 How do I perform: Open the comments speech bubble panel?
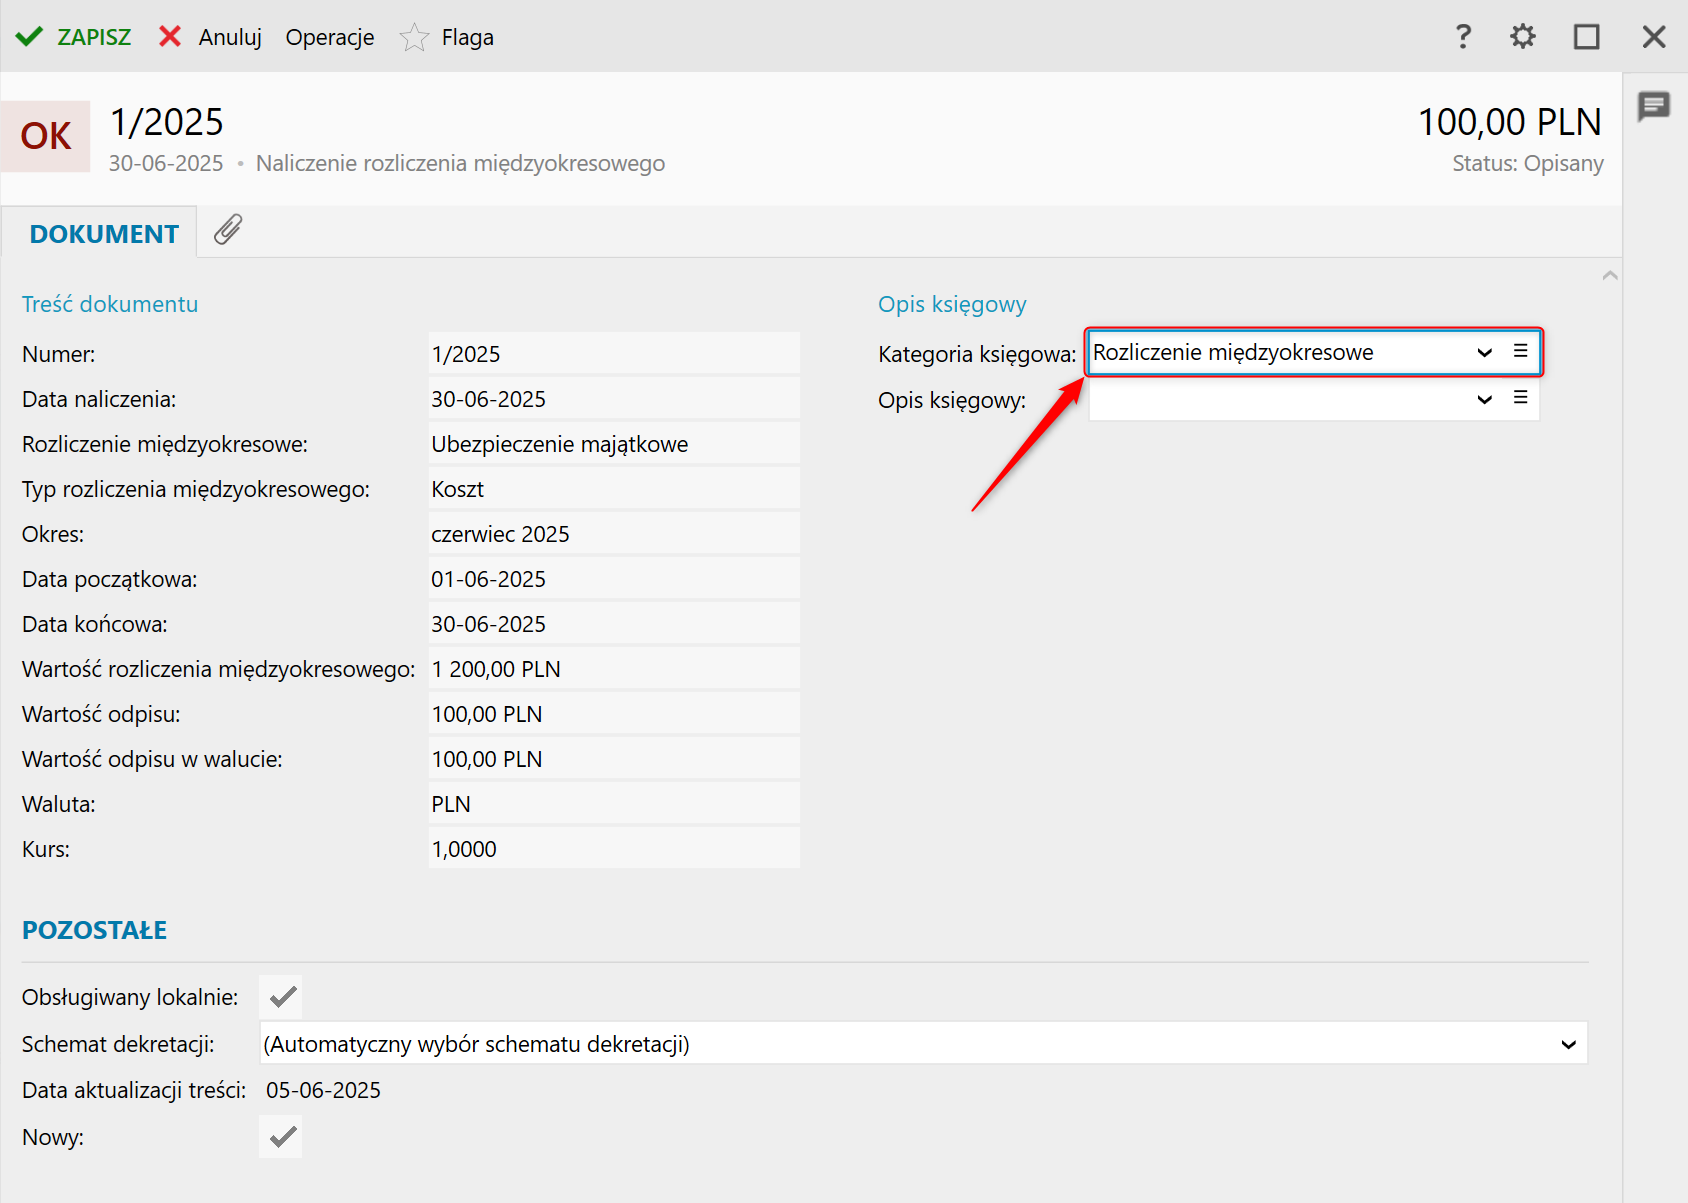1654,105
